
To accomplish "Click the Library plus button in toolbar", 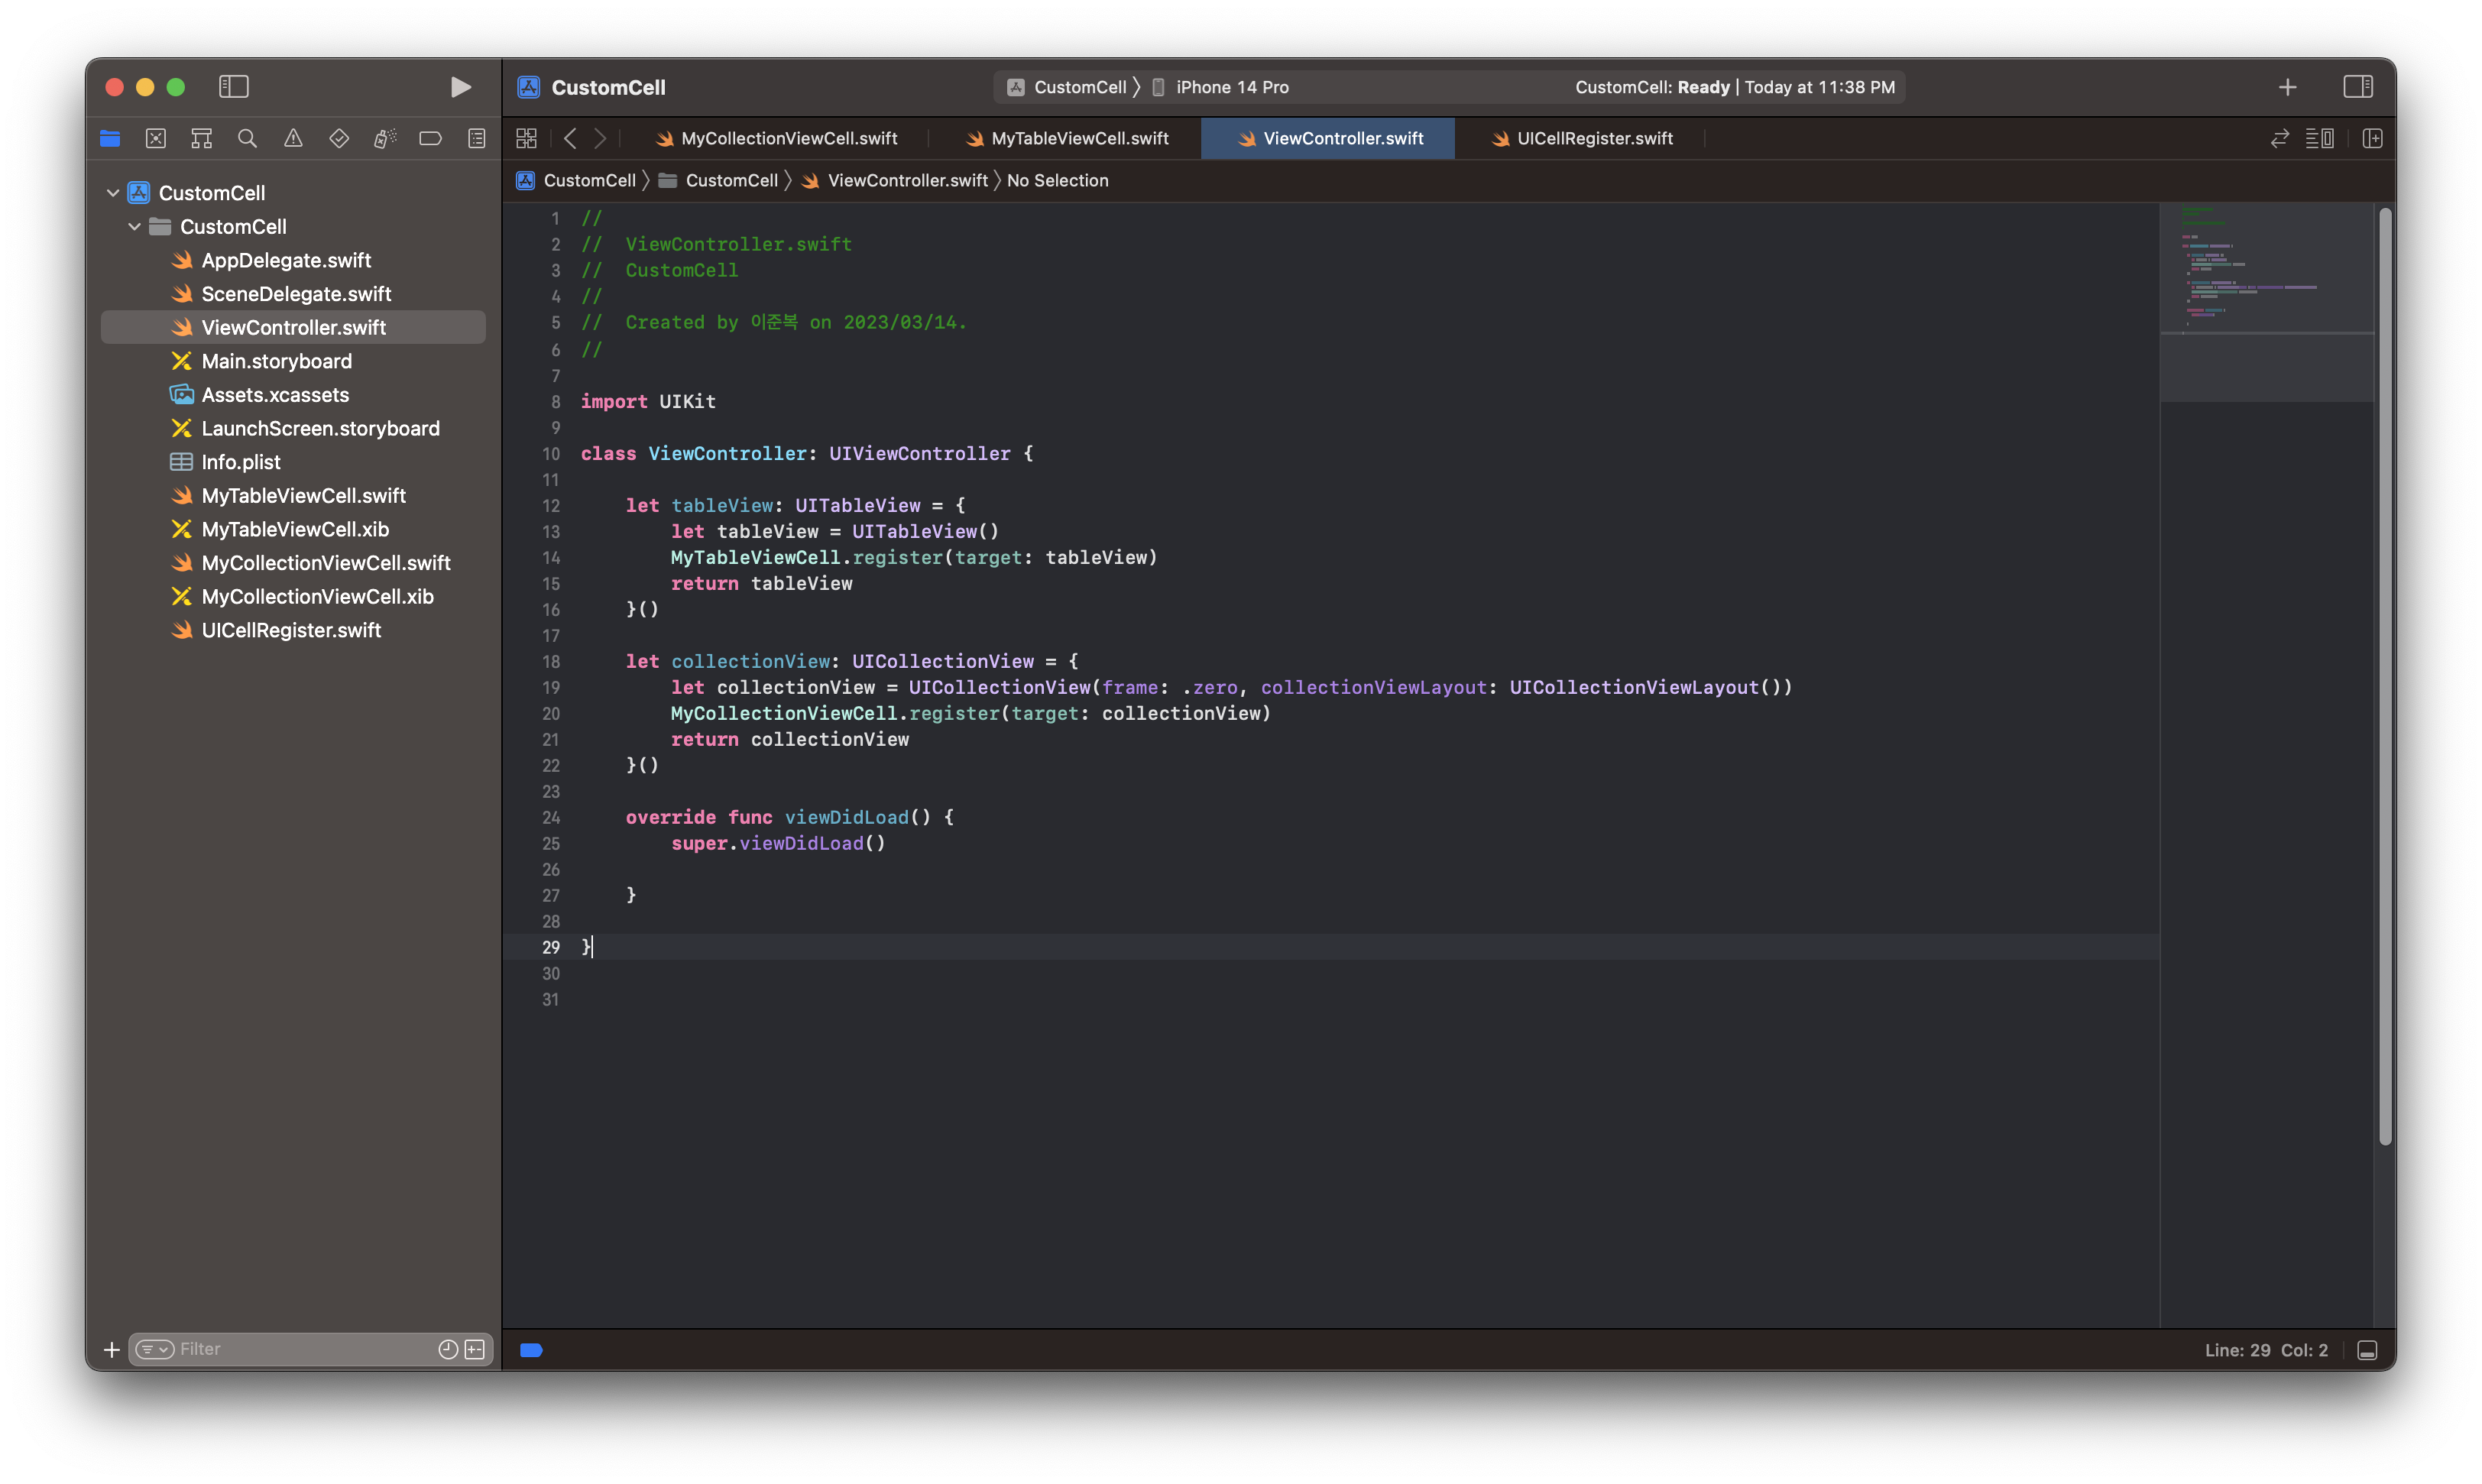I will [2287, 87].
